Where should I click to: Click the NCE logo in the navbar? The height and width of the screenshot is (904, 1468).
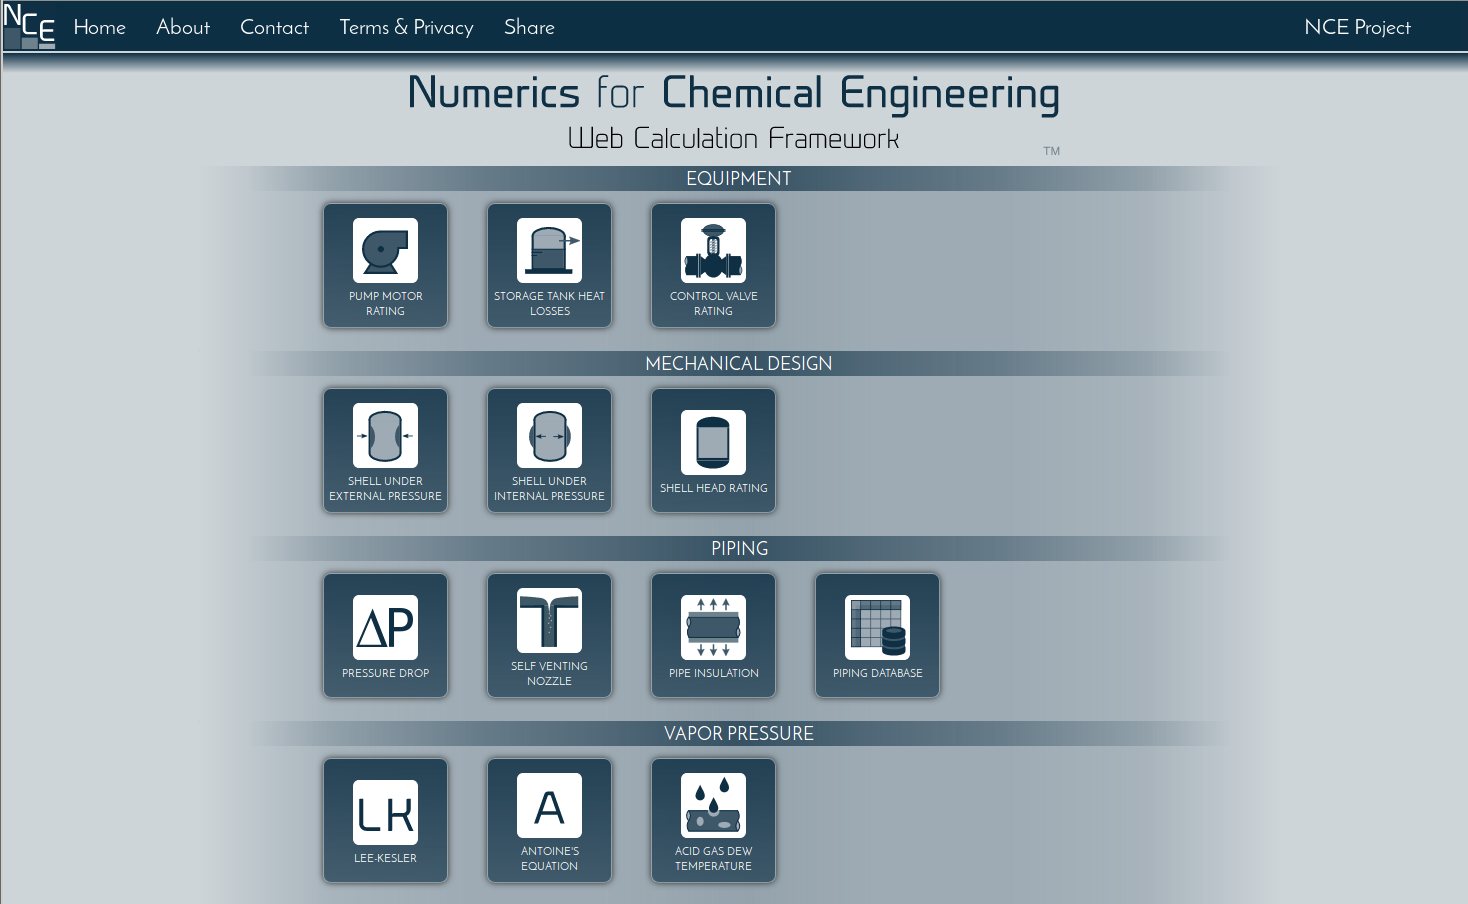pyautogui.click(x=29, y=27)
